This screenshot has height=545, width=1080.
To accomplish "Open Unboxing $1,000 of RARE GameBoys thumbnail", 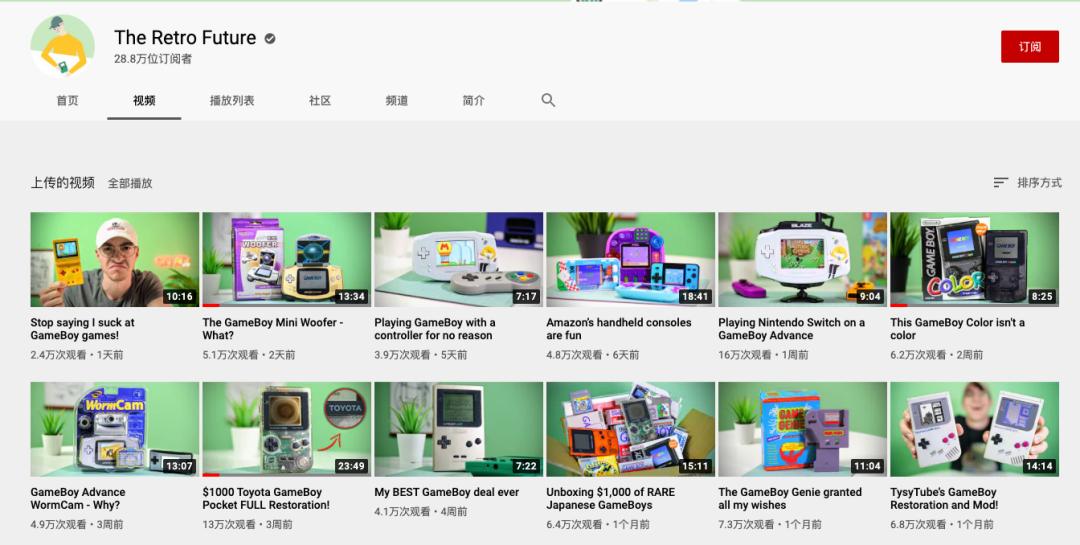I will coord(630,429).
